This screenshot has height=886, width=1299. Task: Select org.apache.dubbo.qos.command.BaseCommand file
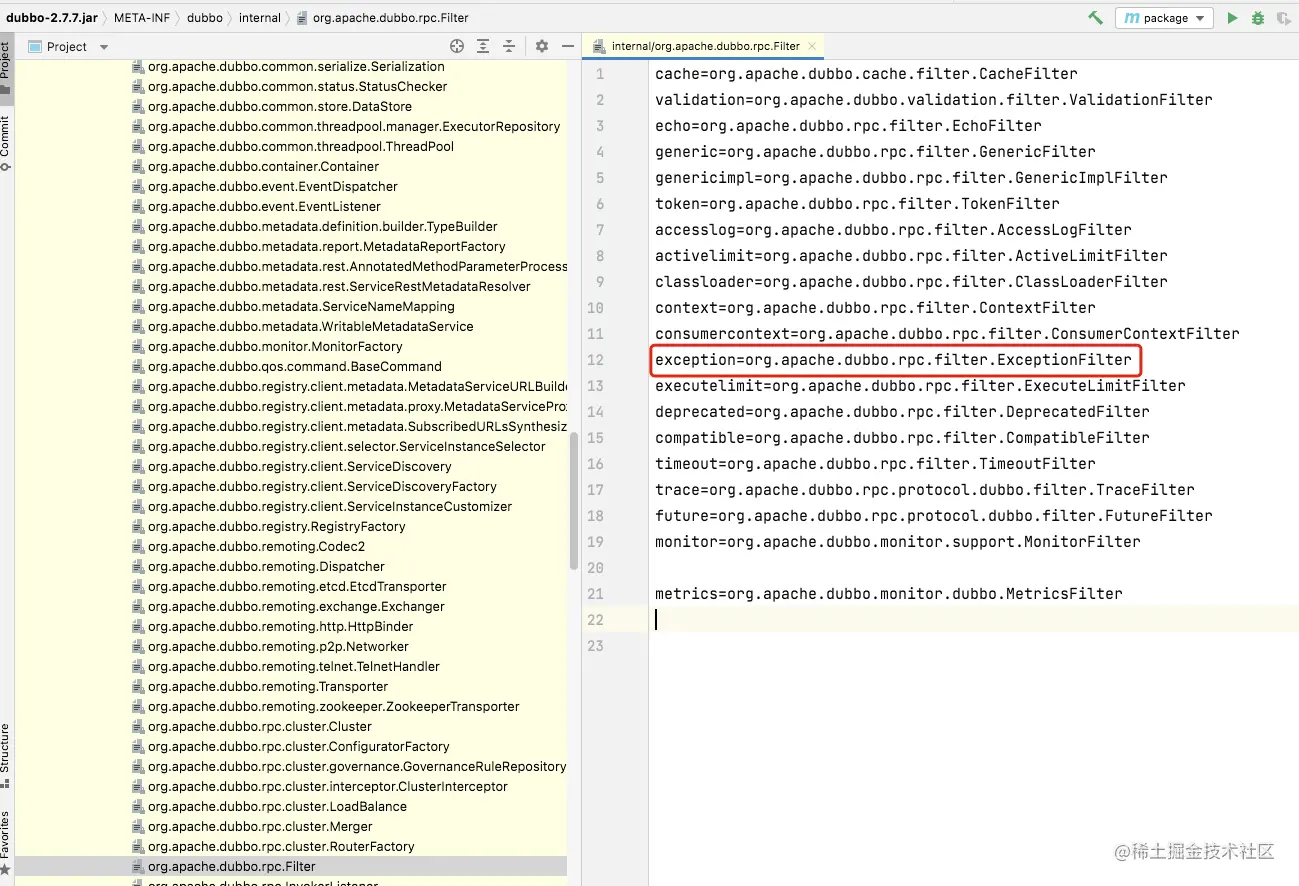coord(294,366)
